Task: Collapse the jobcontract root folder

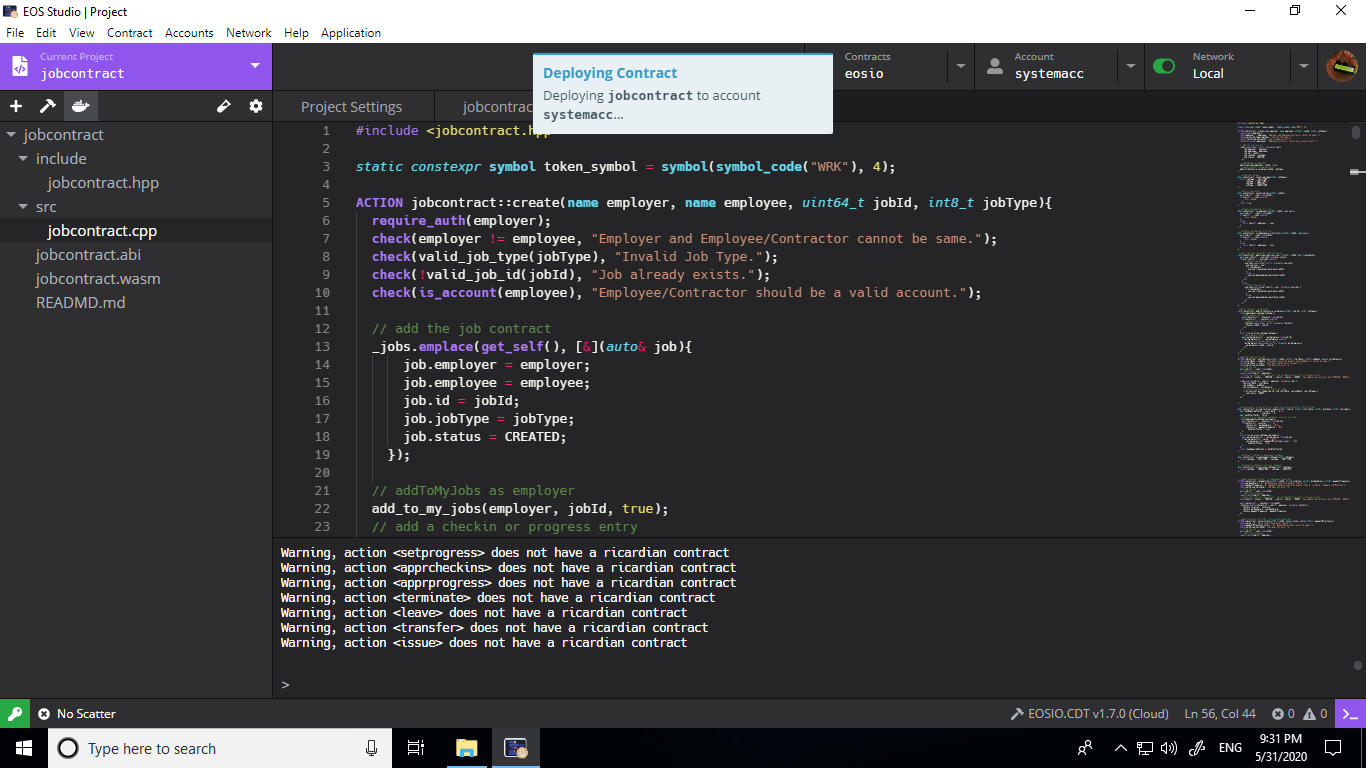Action: tap(11, 135)
